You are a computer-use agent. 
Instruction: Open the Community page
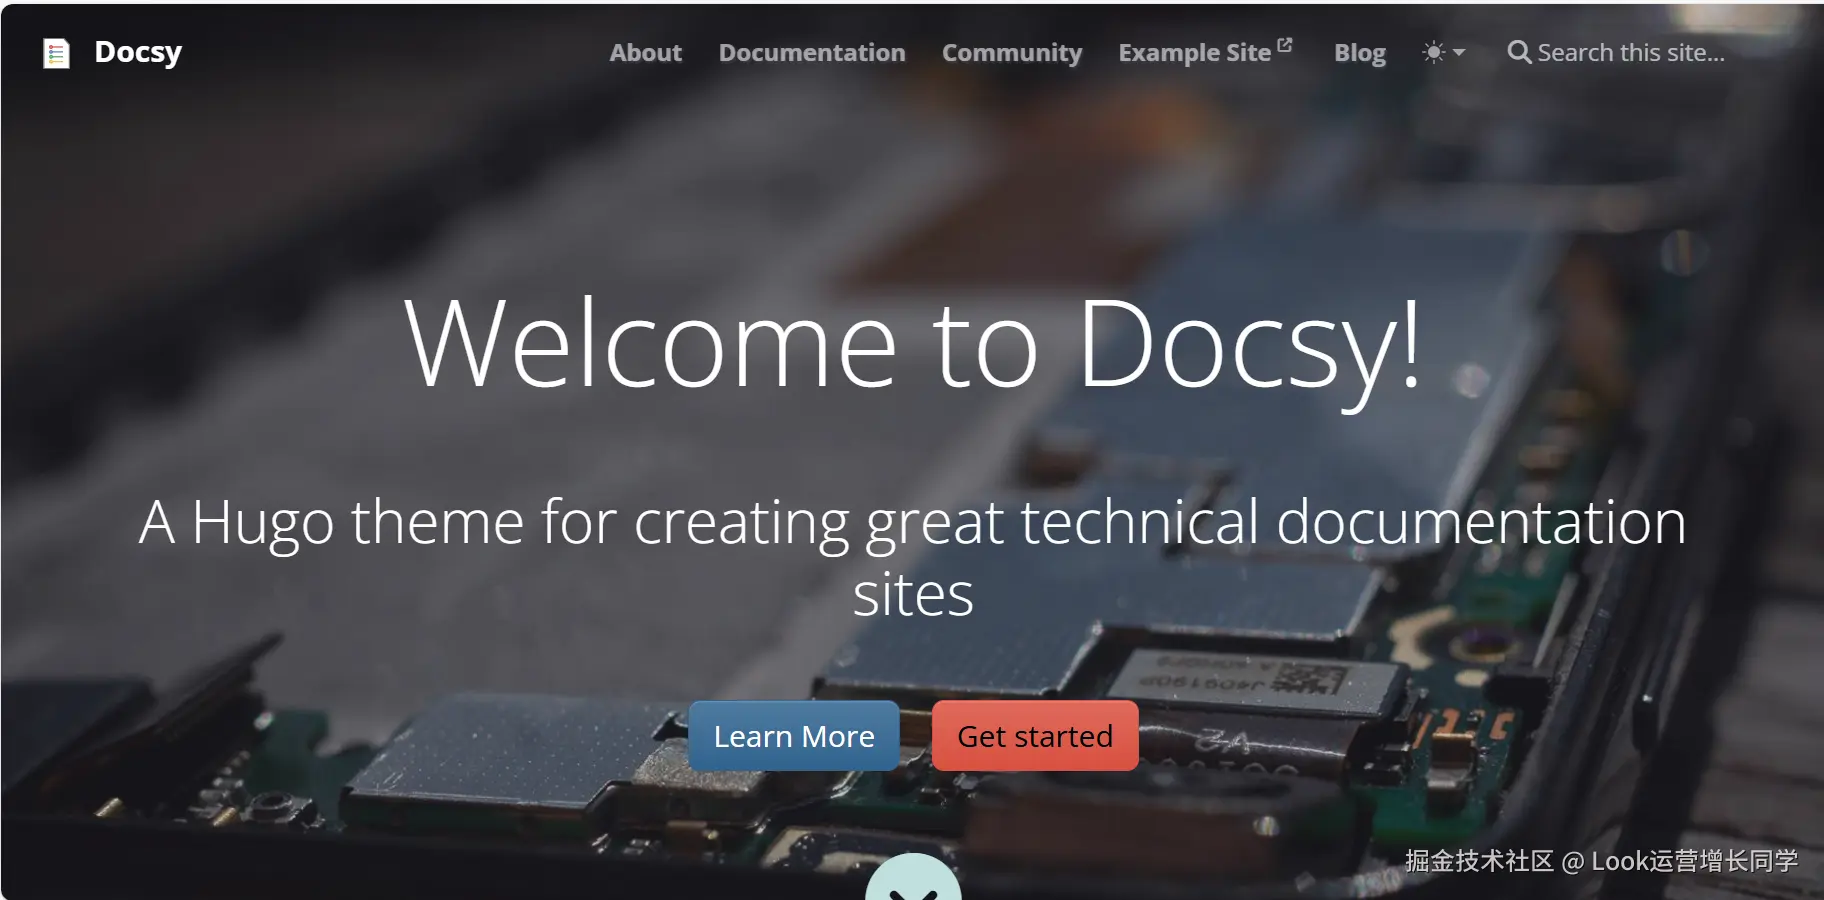point(1012,53)
